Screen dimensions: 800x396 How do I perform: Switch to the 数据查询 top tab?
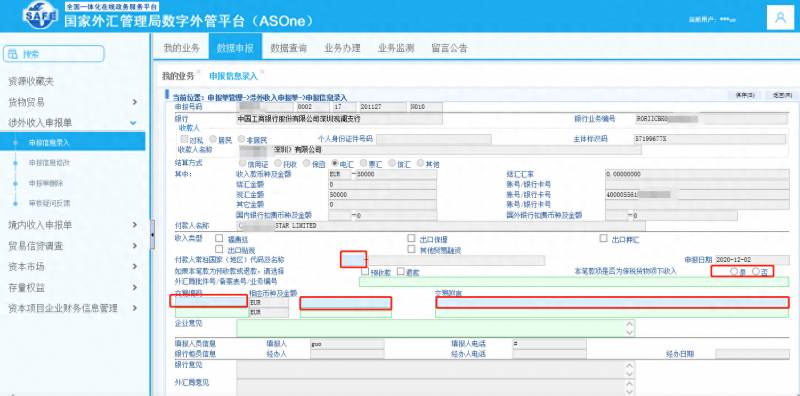289,48
